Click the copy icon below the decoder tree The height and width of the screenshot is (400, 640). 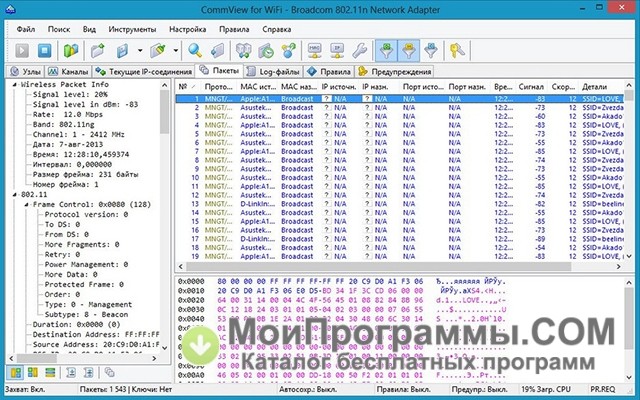coord(109,372)
